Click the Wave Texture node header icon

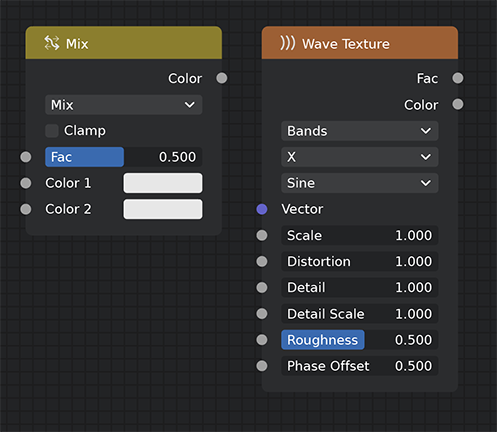[x=288, y=43]
